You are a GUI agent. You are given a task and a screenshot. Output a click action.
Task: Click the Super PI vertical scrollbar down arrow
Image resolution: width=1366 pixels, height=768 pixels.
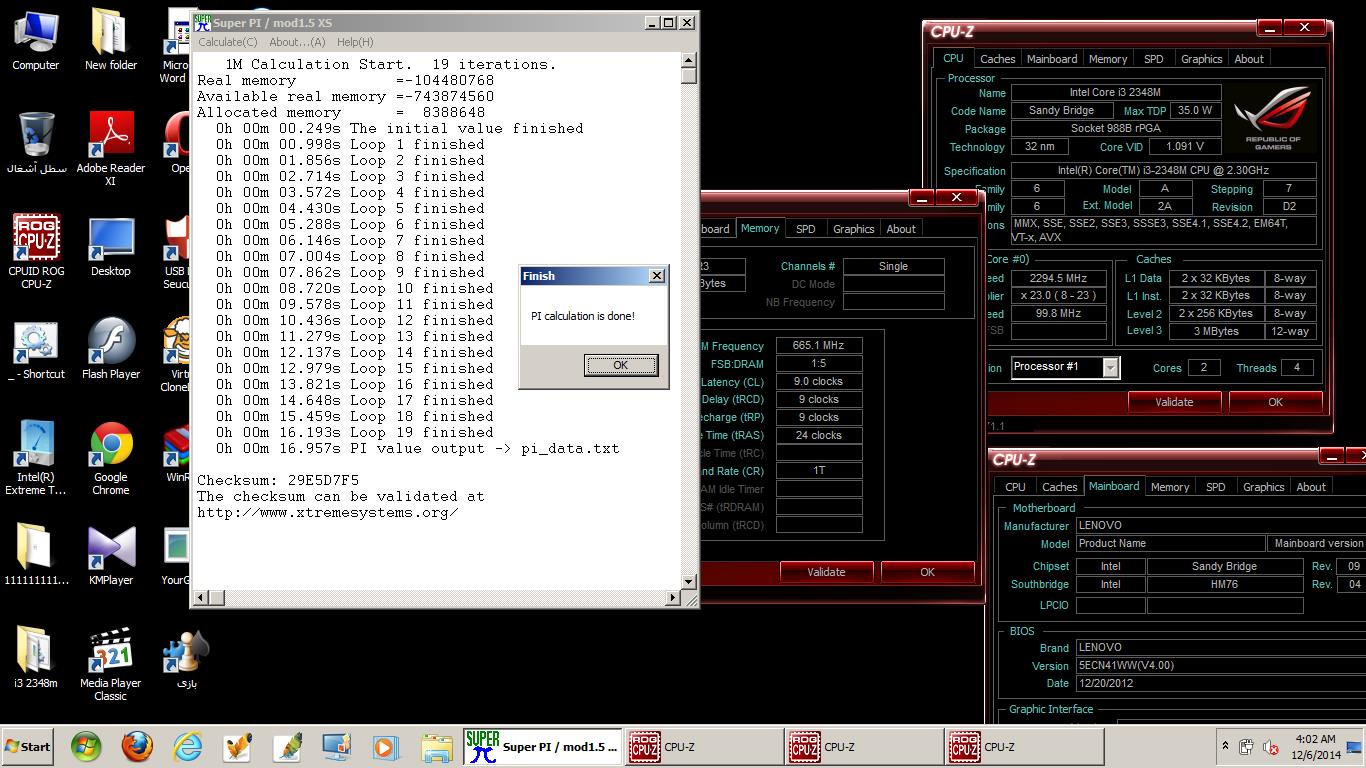[x=688, y=581]
